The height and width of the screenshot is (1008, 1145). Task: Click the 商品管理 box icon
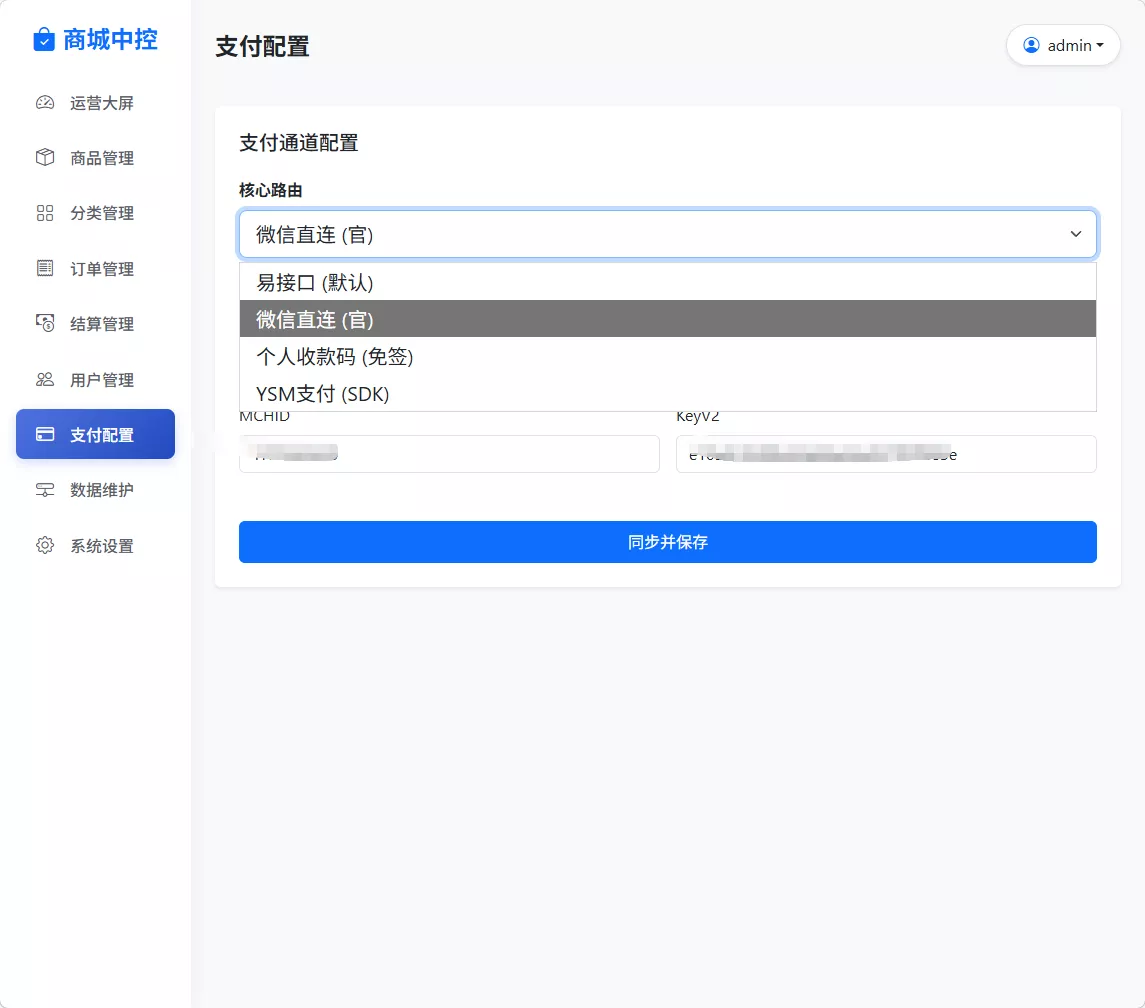45,158
